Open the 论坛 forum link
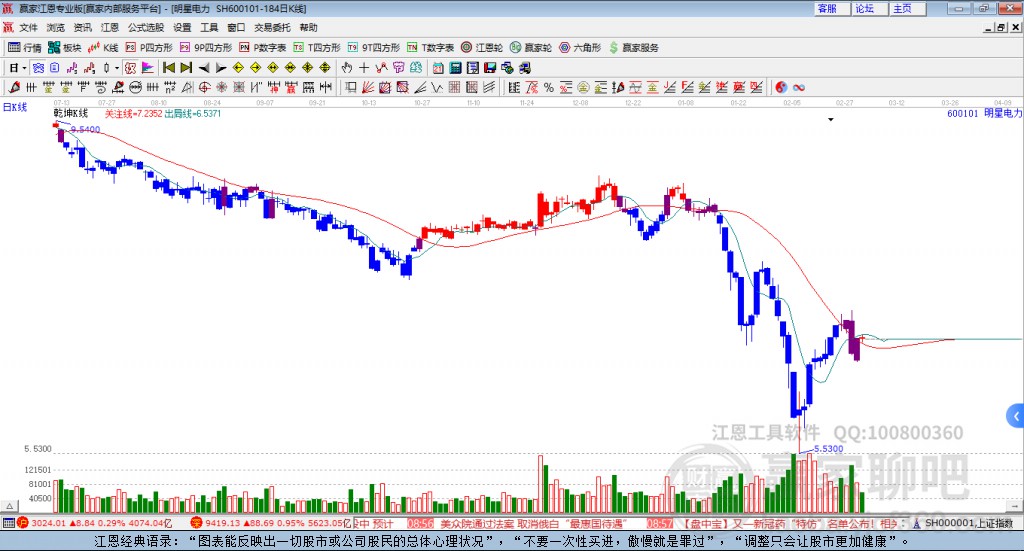Screen dimensions: 1024x551 click(x=871, y=8)
